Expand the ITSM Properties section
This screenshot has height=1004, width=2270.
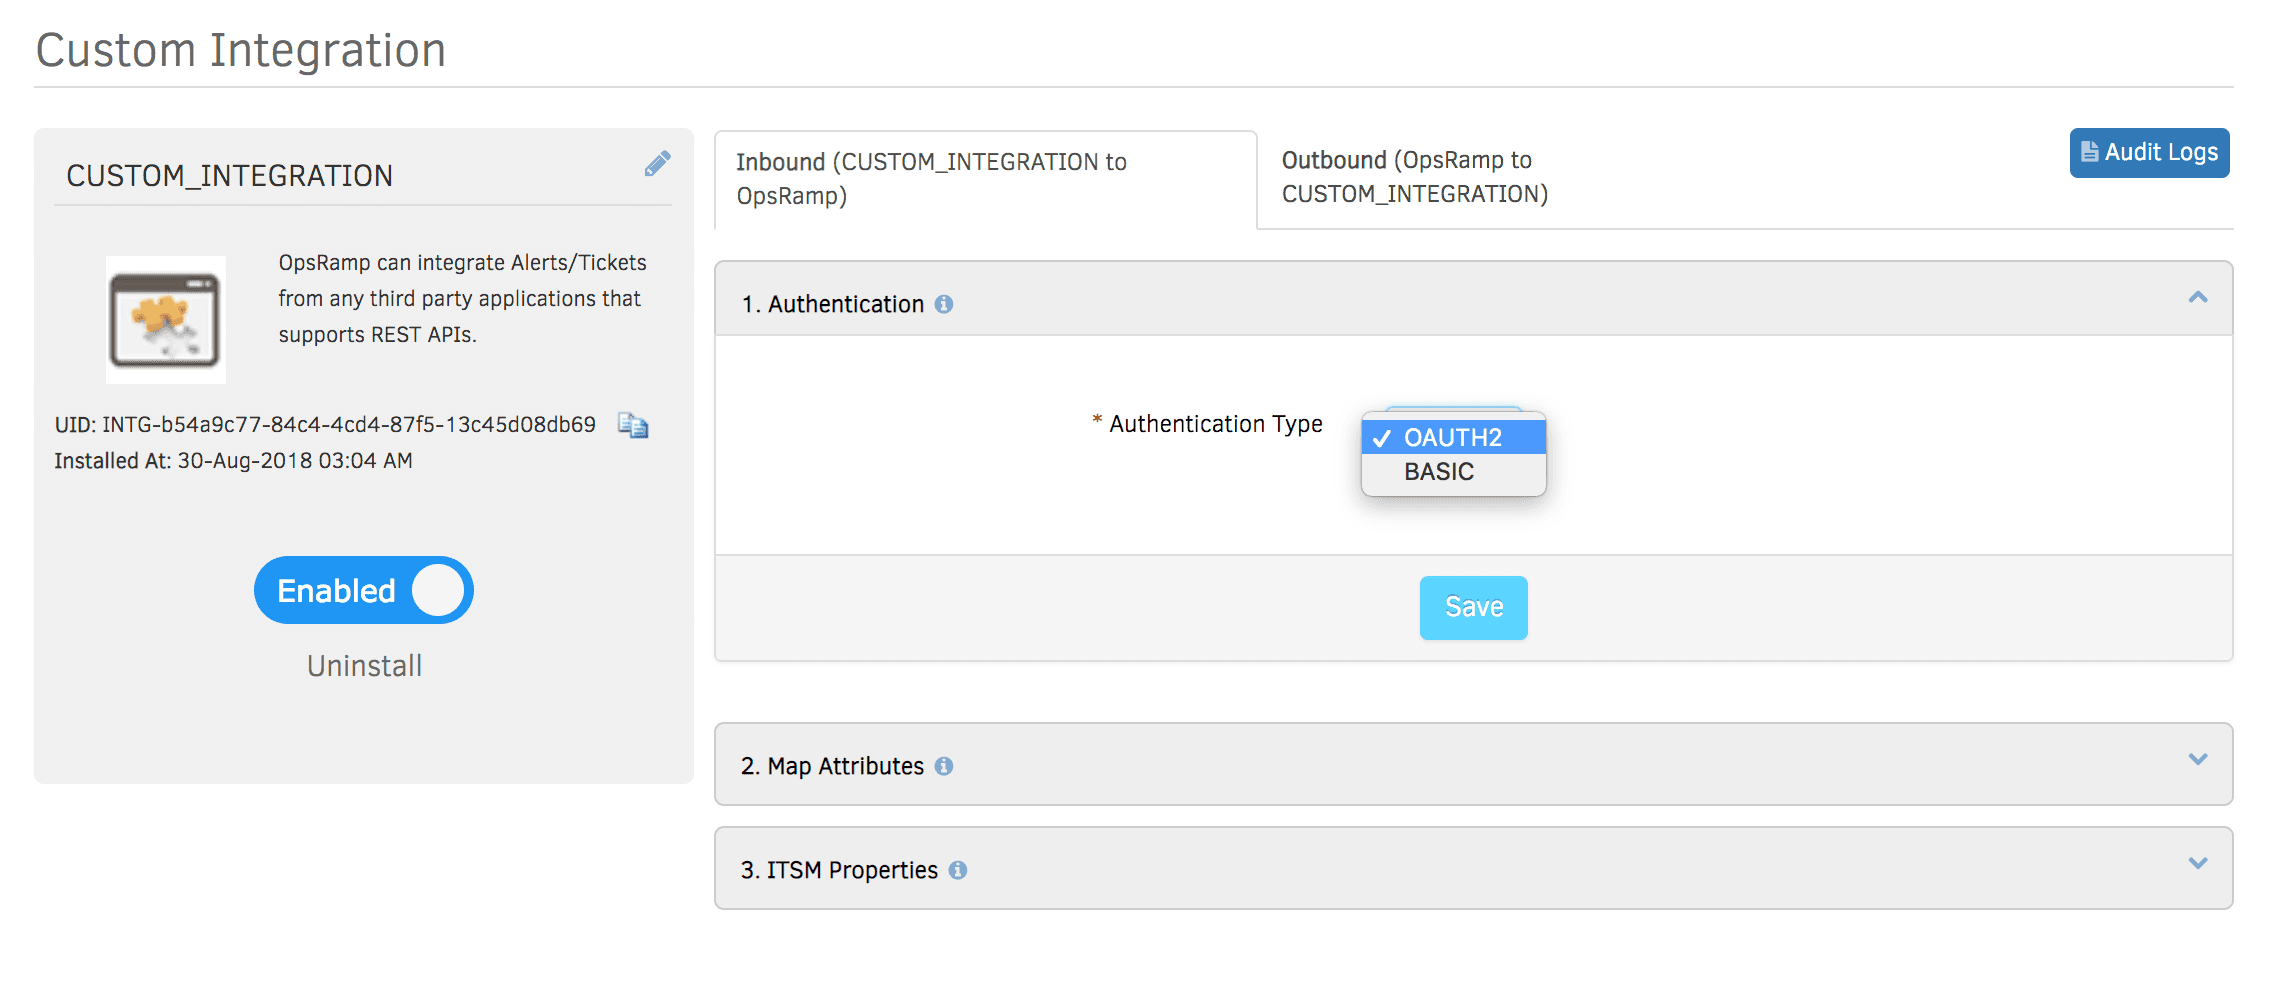[2195, 864]
